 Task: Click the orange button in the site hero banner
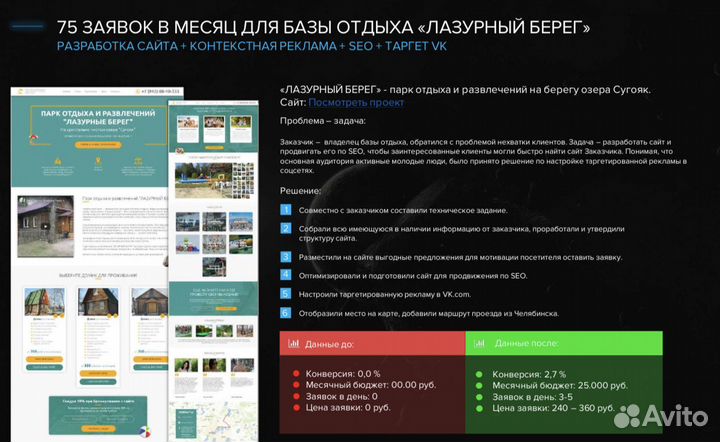(98, 145)
